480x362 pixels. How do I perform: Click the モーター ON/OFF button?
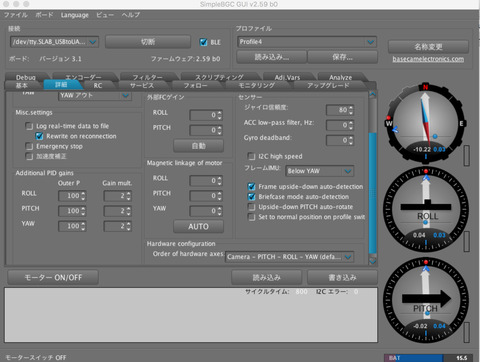pos(53,277)
